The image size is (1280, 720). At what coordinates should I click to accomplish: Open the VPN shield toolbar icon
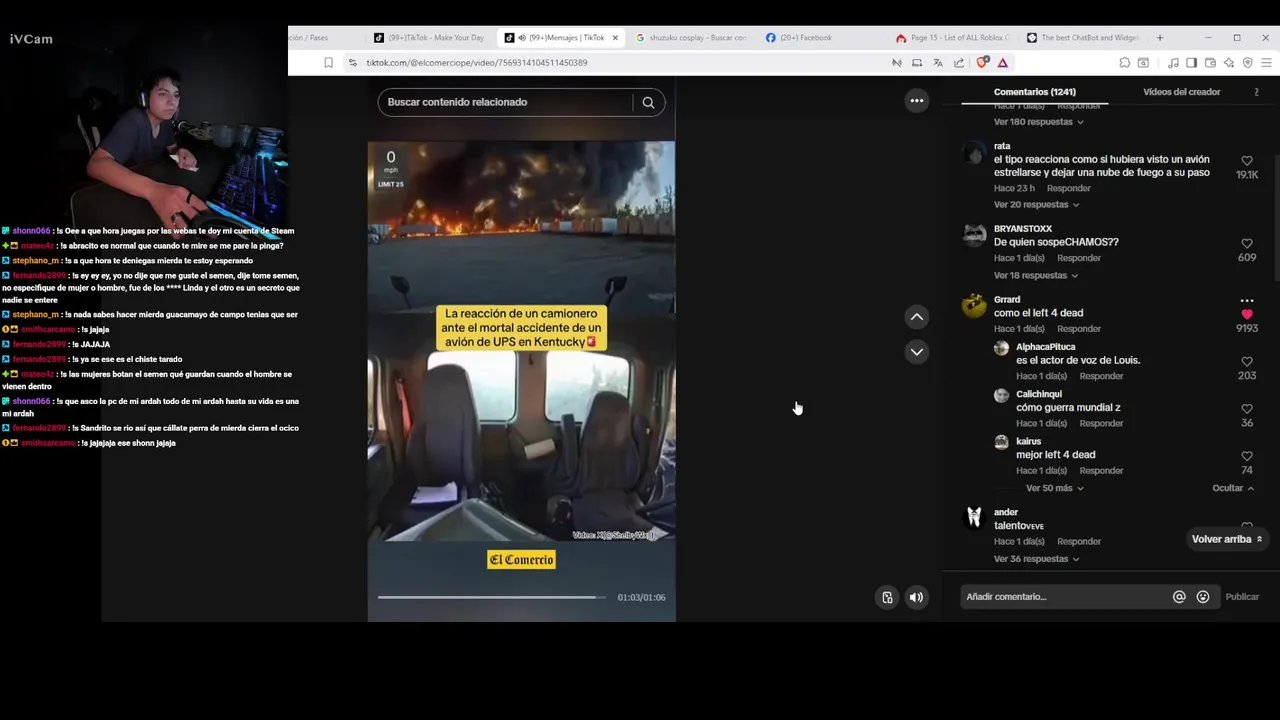pyautogui.click(x=1247, y=62)
